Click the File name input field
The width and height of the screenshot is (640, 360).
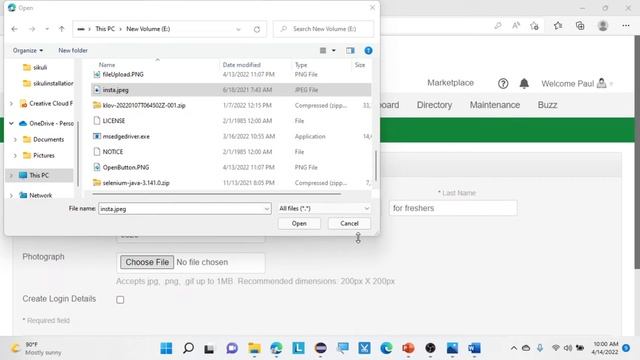(x=184, y=209)
